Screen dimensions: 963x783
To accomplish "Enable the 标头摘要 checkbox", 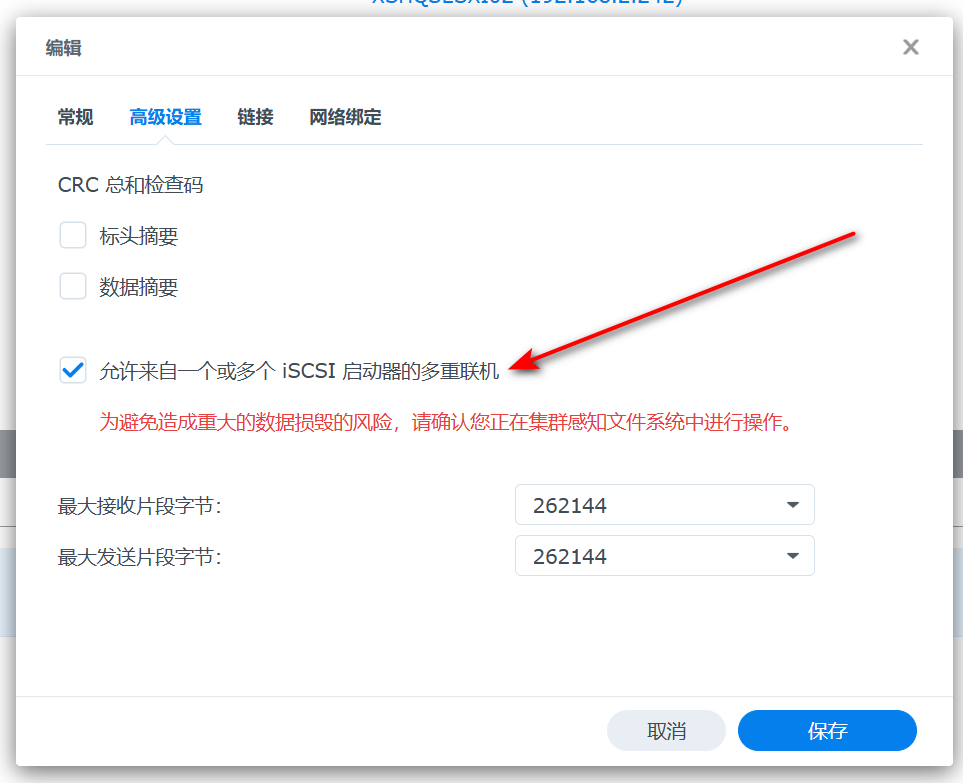I will [x=73, y=236].
